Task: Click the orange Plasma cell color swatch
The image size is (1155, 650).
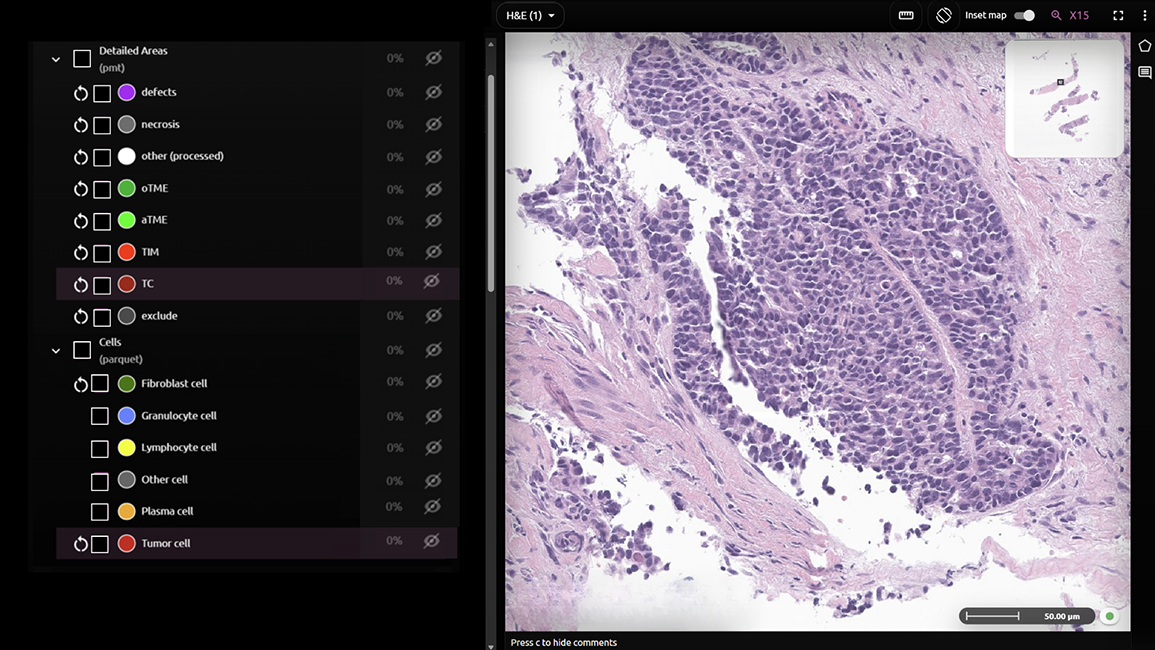Action: (127, 511)
